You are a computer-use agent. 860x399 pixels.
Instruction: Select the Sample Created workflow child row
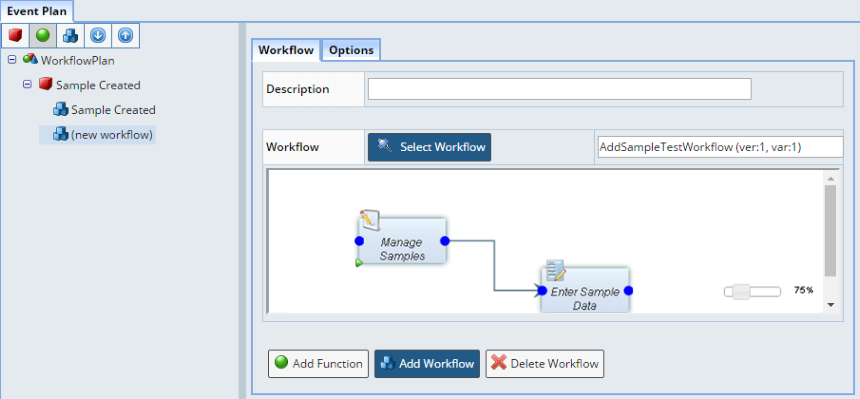pos(113,110)
